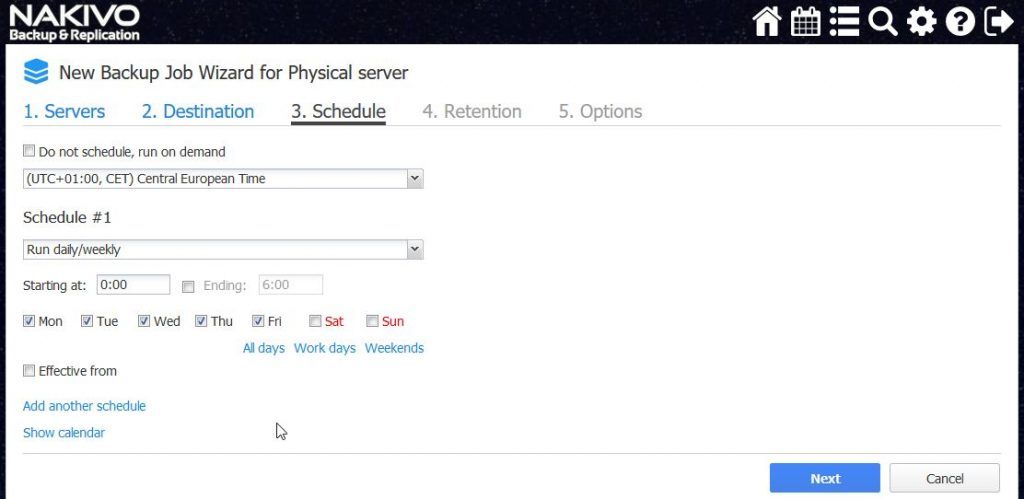This screenshot has height=499, width=1024.
Task: Go to the Home dashboard icon
Action: point(767,22)
